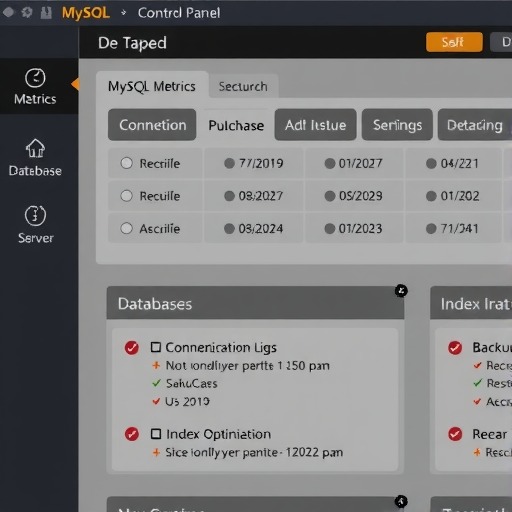Open the Metrics sidebar icon
Image resolution: width=512 pixels, height=512 pixels.
35,78
